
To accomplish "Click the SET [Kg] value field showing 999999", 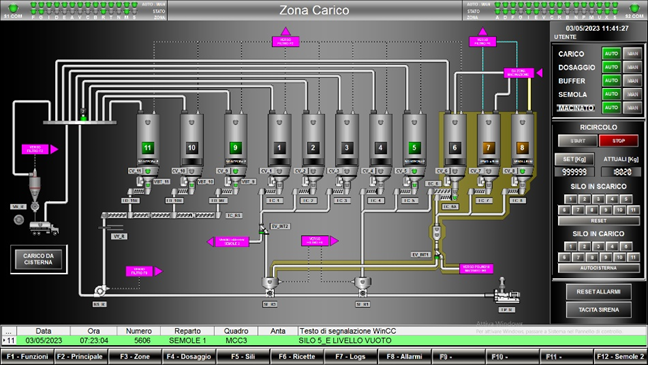I will pyautogui.click(x=574, y=172).
